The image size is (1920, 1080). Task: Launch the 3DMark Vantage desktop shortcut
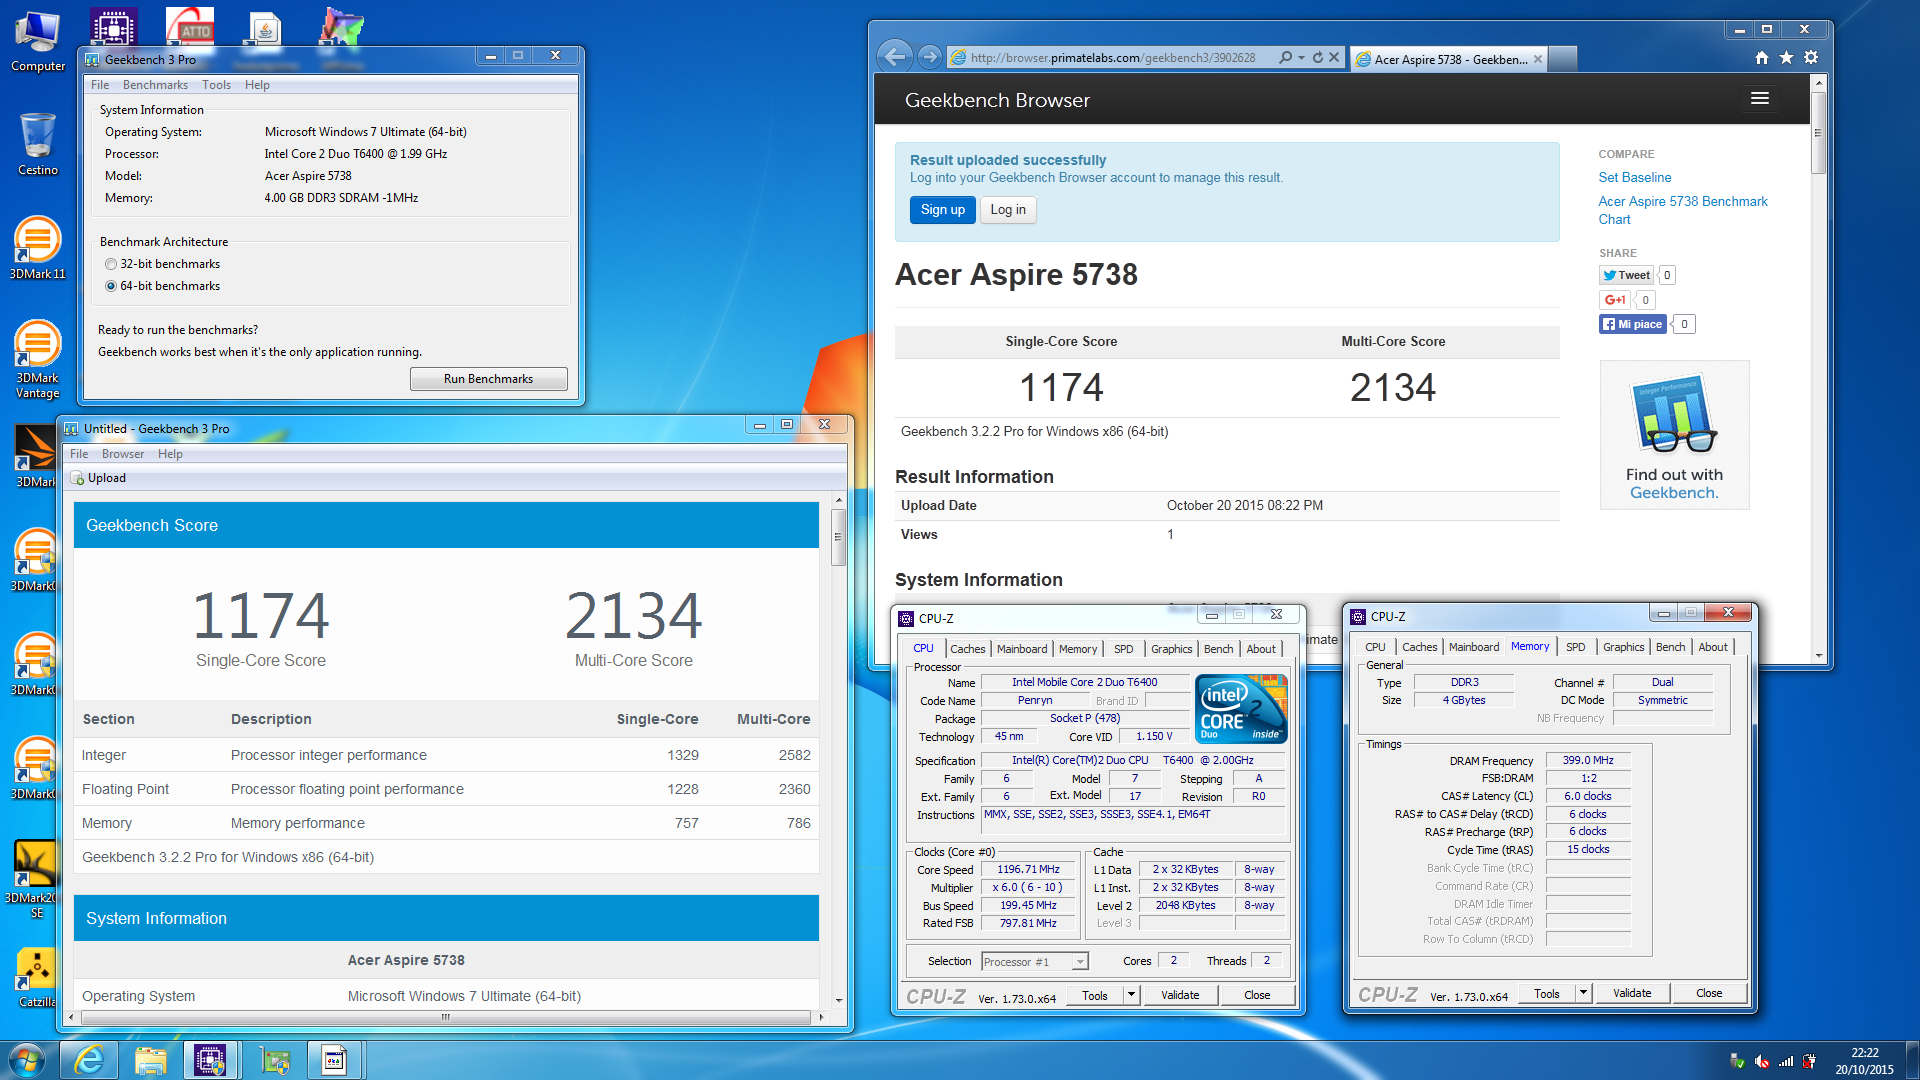coord(37,359)
